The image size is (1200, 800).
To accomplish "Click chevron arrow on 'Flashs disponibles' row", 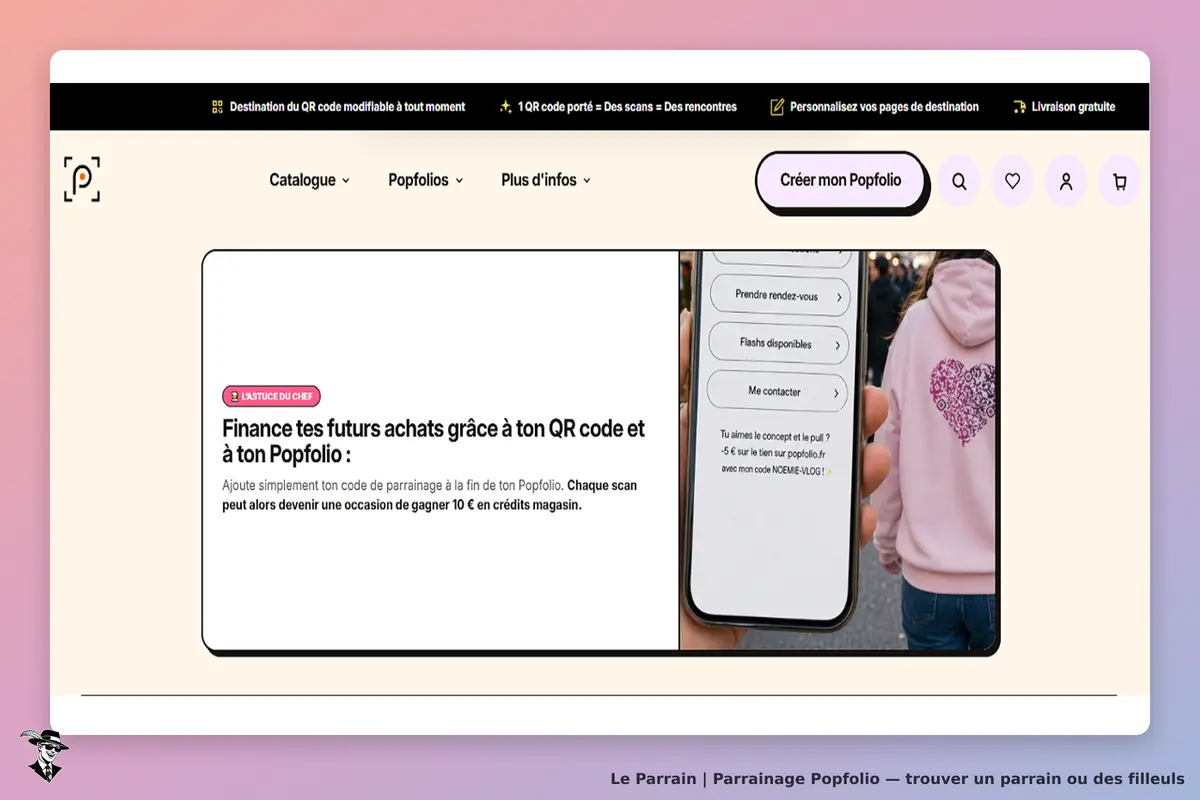I will point(837,345).
